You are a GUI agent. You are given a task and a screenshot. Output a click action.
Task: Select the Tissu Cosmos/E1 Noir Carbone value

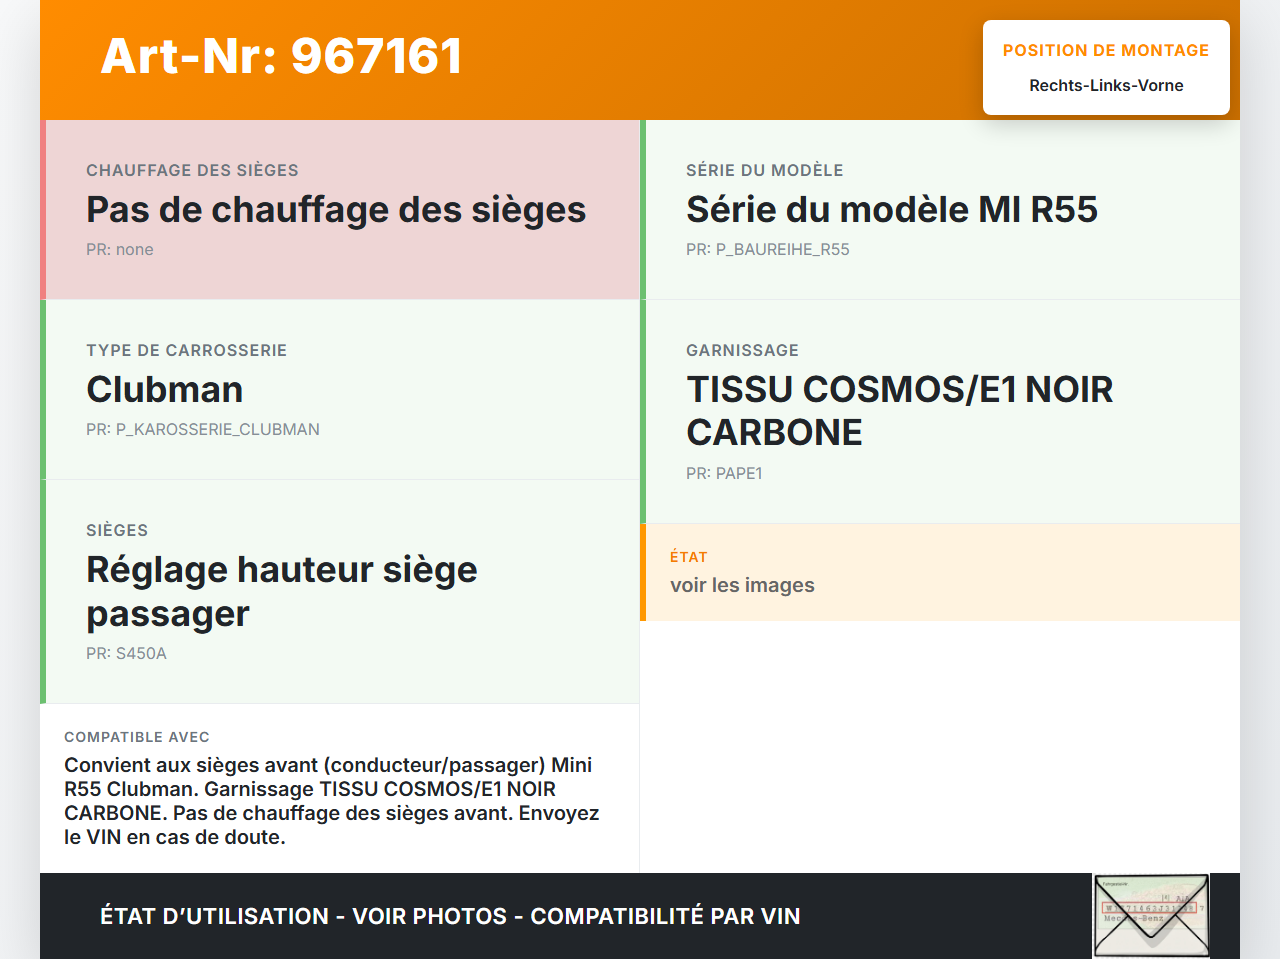(899, 411)
